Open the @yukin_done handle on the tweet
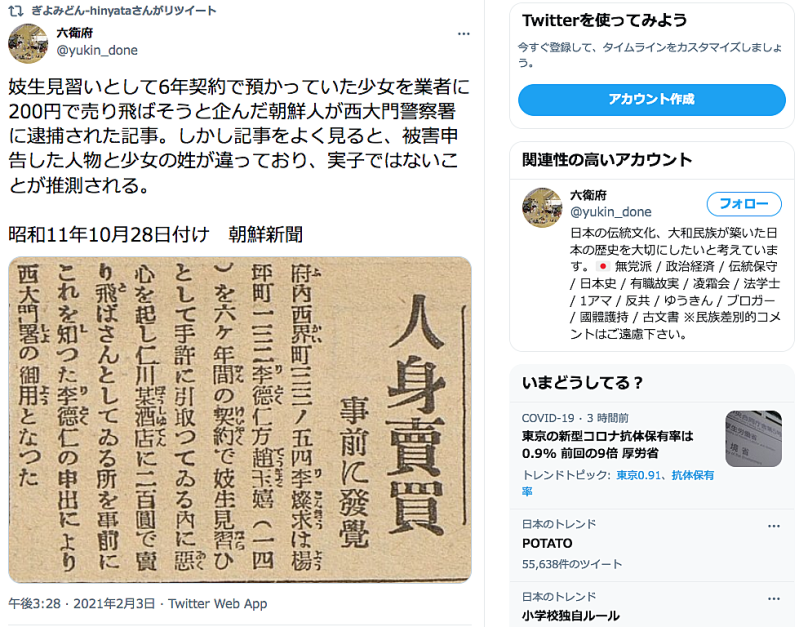Screen dimensions: 799x627 click(97, 50)
